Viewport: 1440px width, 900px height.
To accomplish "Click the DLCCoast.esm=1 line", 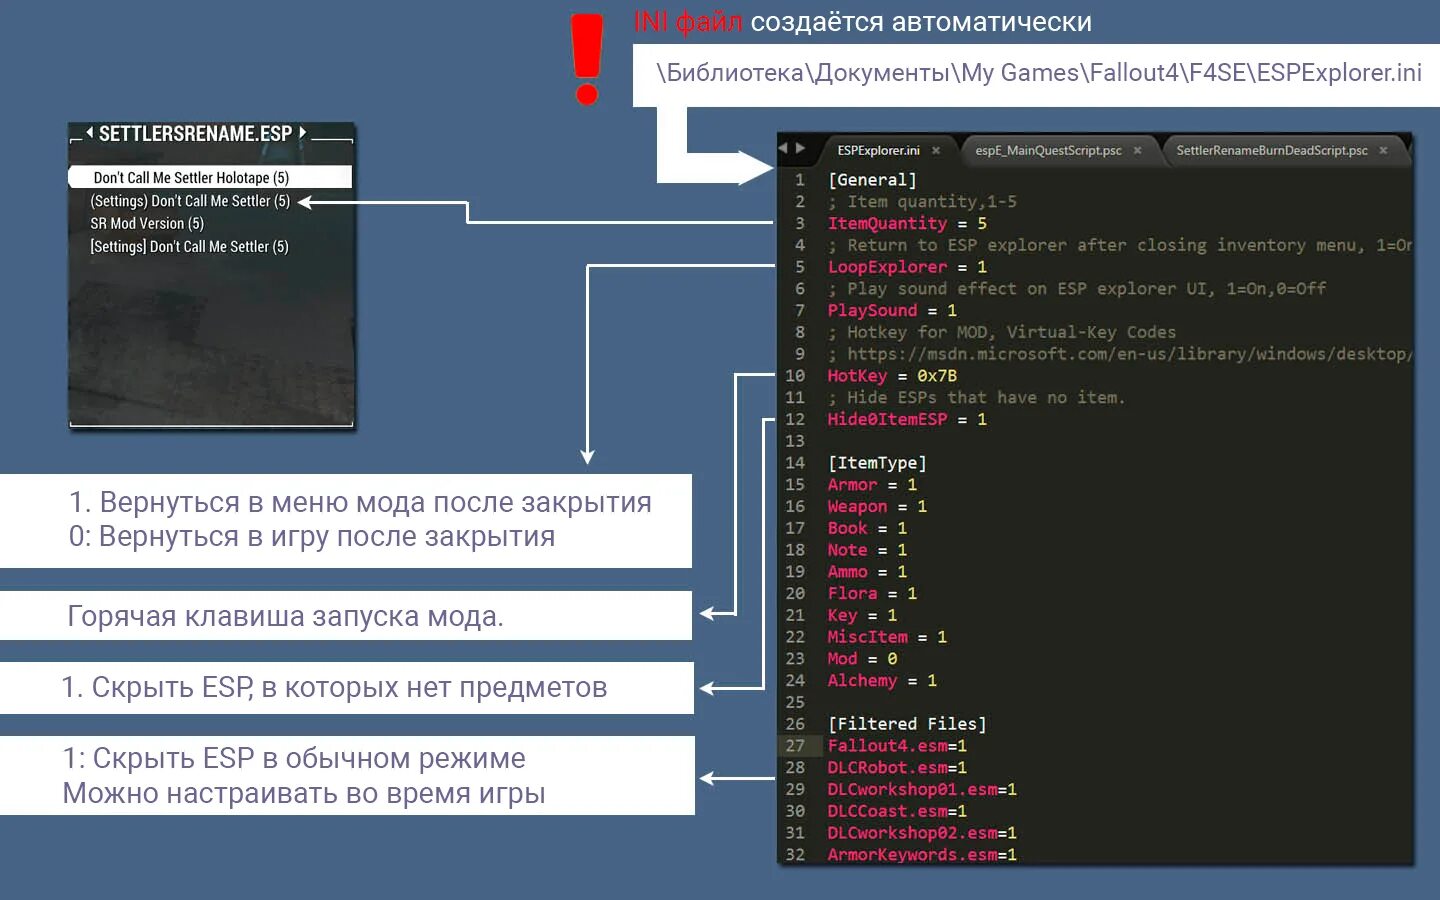I will (897, 811).
